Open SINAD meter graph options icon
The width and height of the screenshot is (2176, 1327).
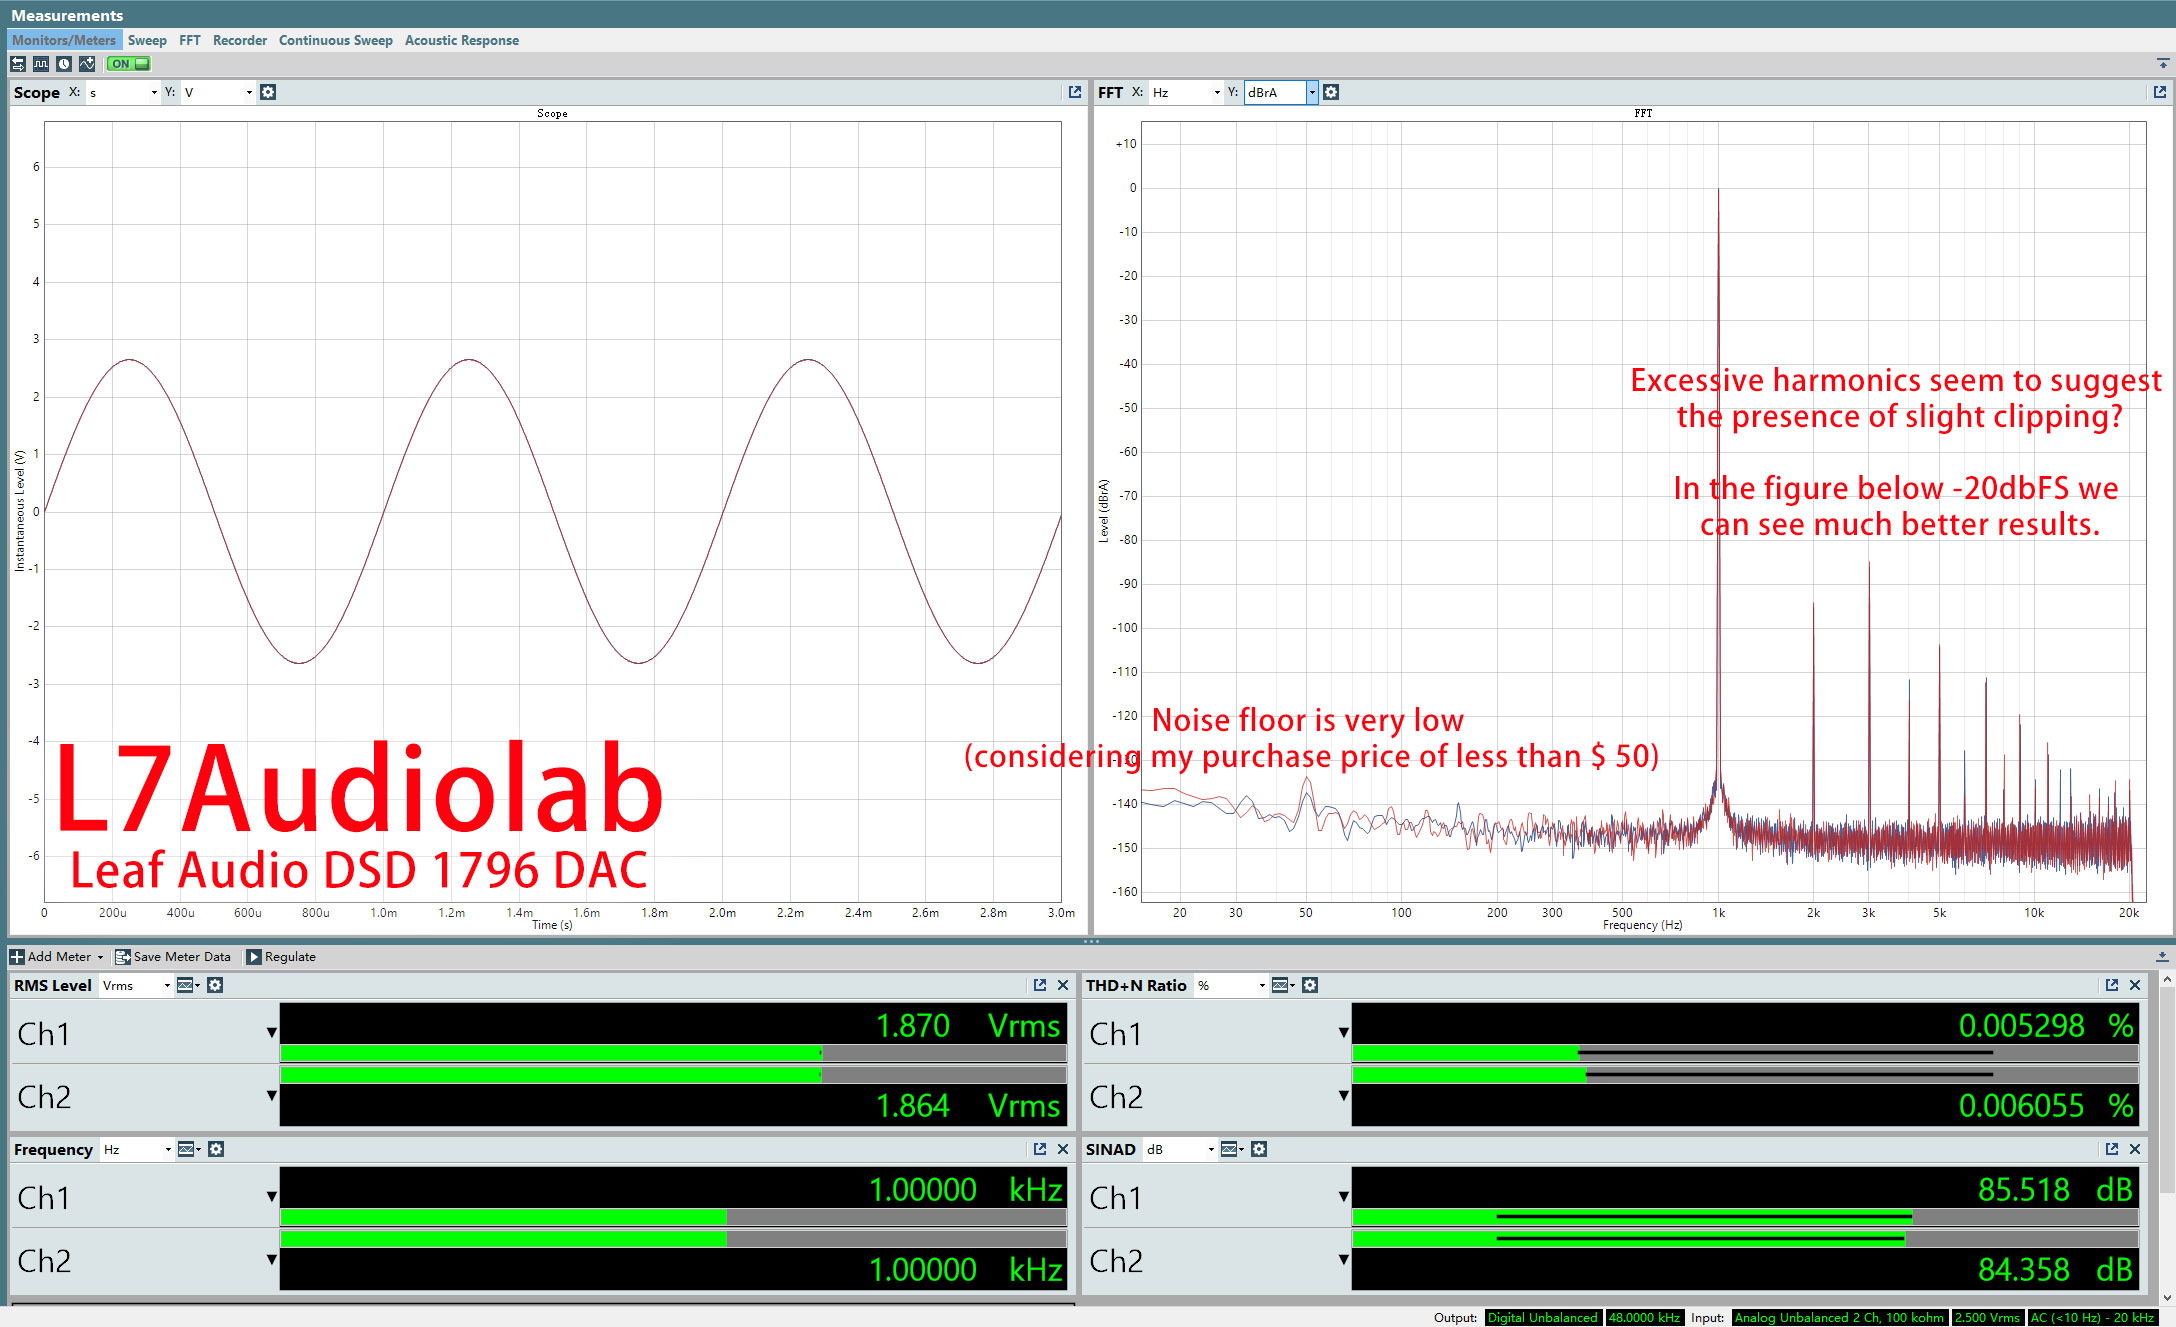(x=1231, y=1149)
